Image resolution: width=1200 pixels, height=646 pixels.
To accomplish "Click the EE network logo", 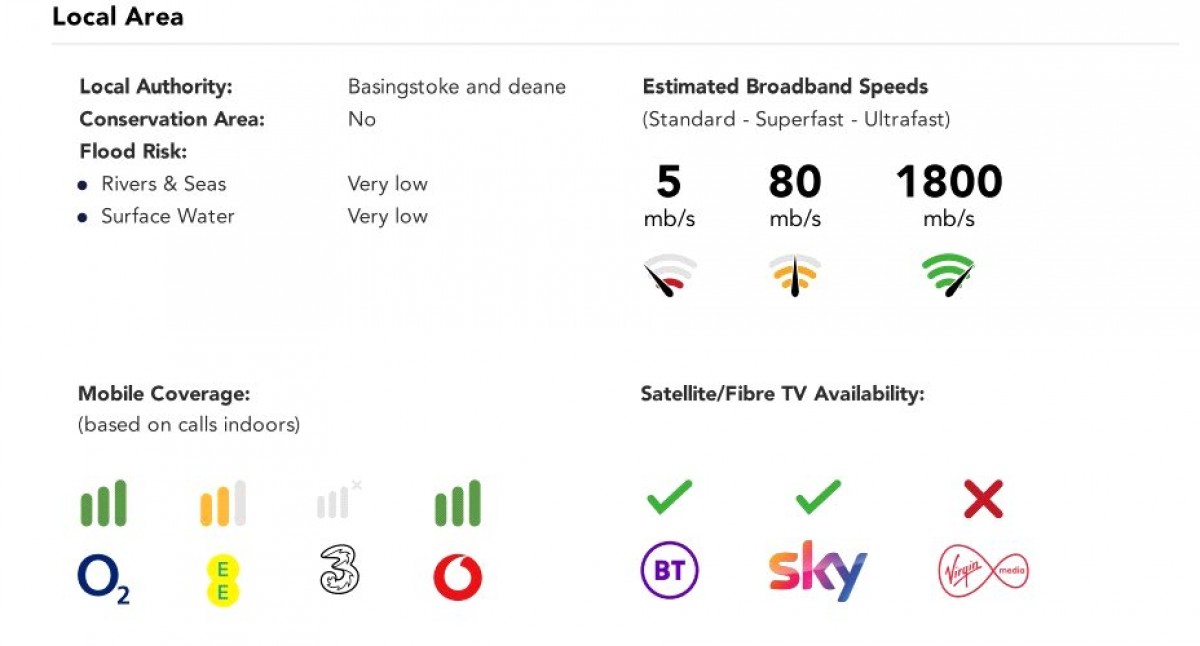I will tap(222, 580).
